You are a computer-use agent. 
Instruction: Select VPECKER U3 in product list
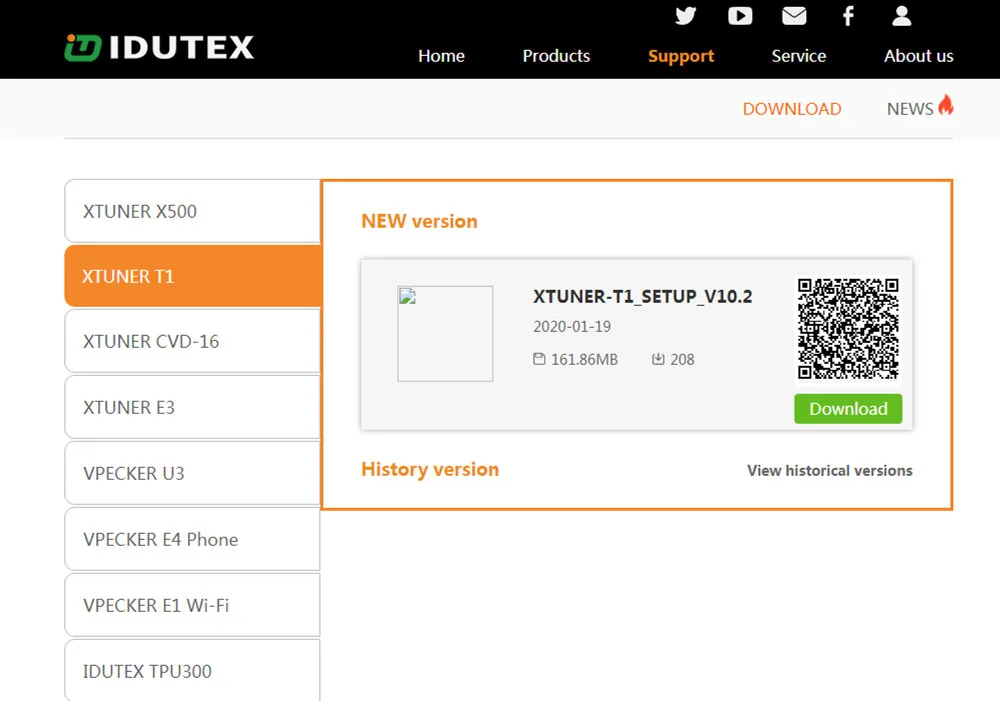[x=193, y=473]
